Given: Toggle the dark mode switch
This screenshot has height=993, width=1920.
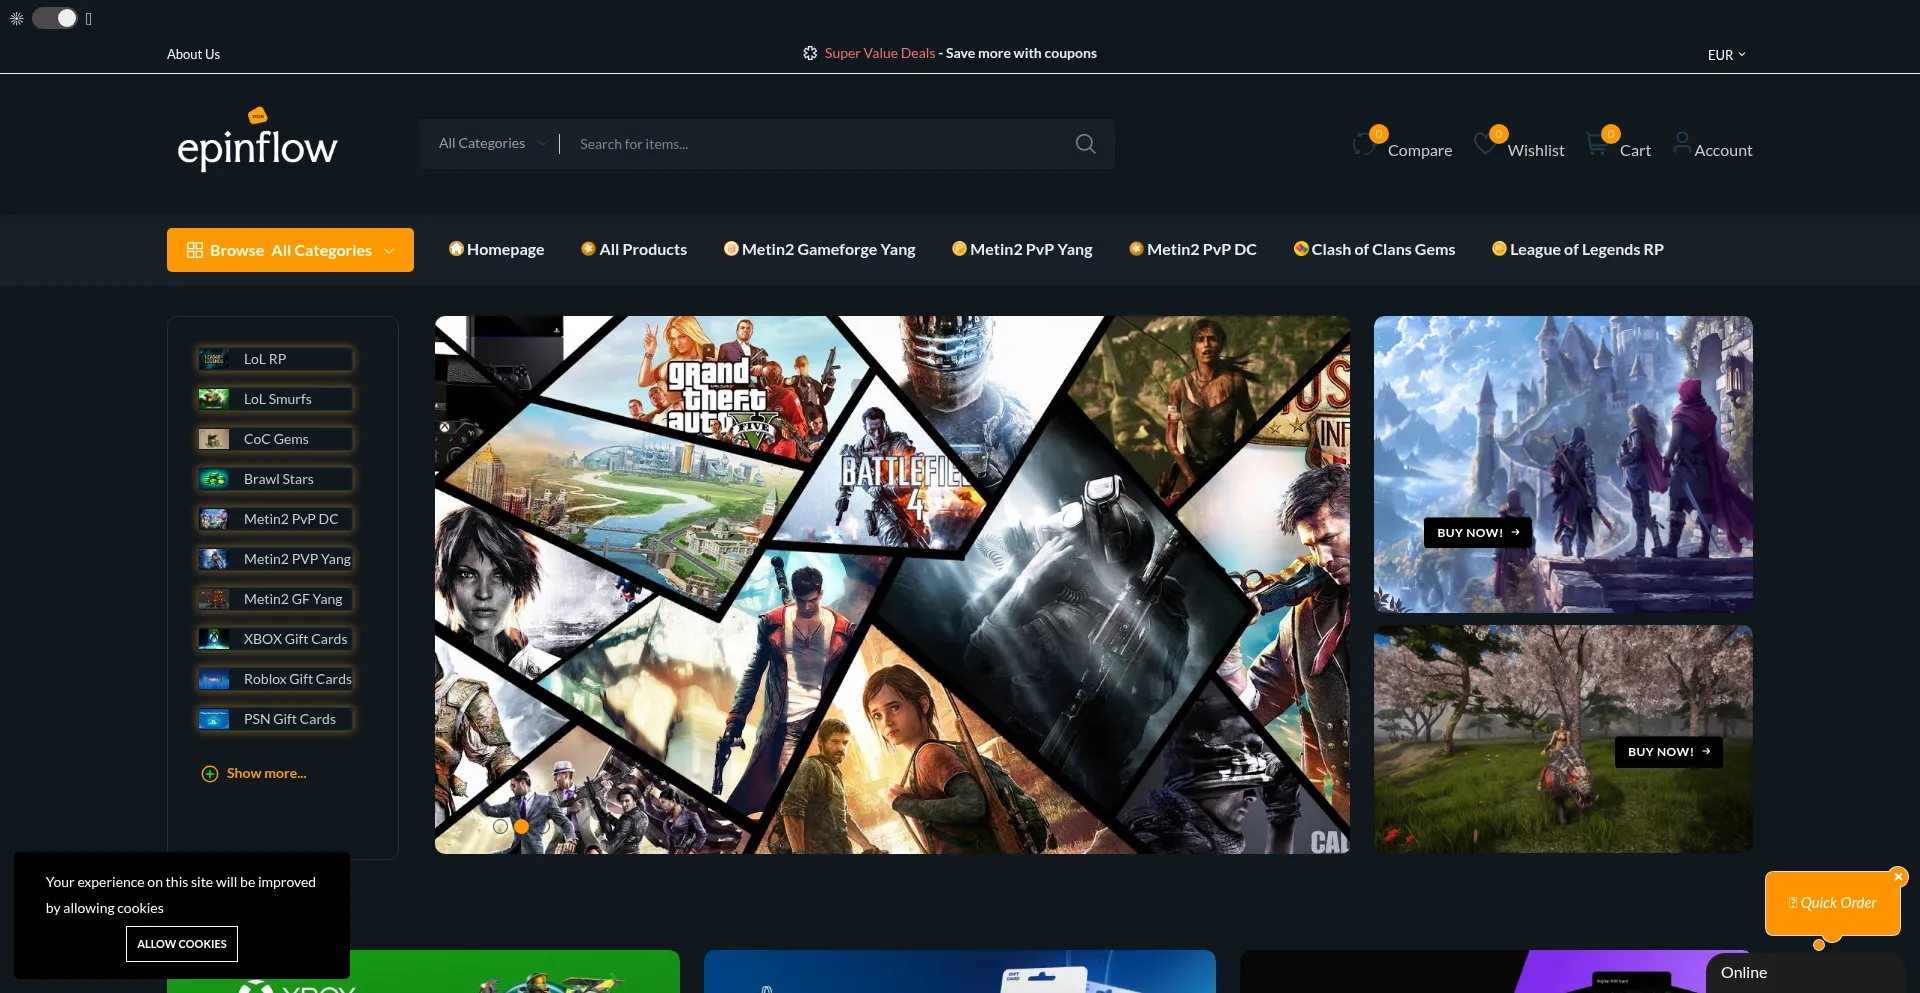Looking at the screenshot, I should 54,18.
